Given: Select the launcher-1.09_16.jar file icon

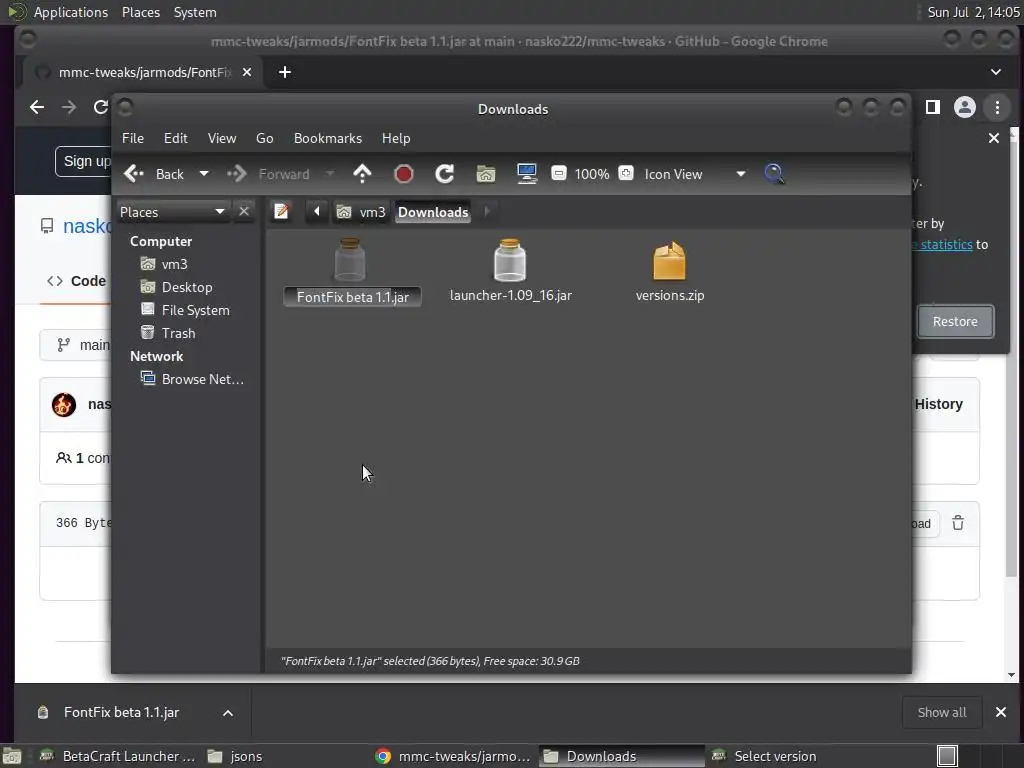Looking at the screenshot, I should pos(510,260).
